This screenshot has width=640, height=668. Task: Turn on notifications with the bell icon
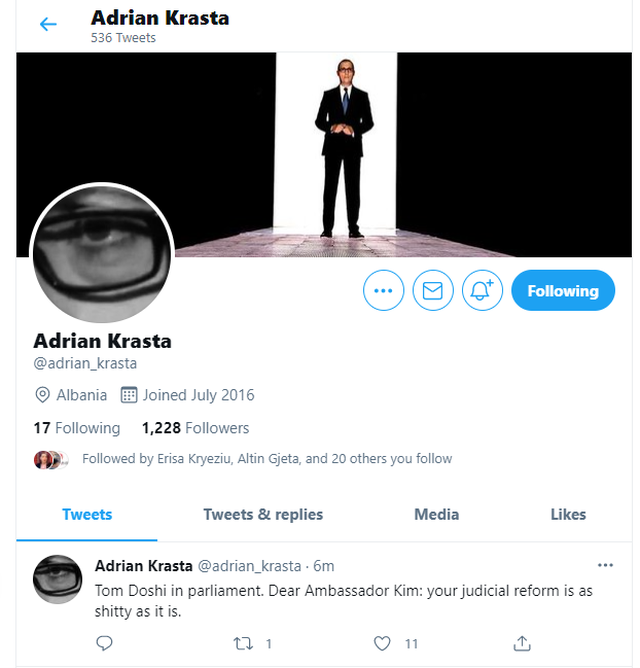pos(482,291)
